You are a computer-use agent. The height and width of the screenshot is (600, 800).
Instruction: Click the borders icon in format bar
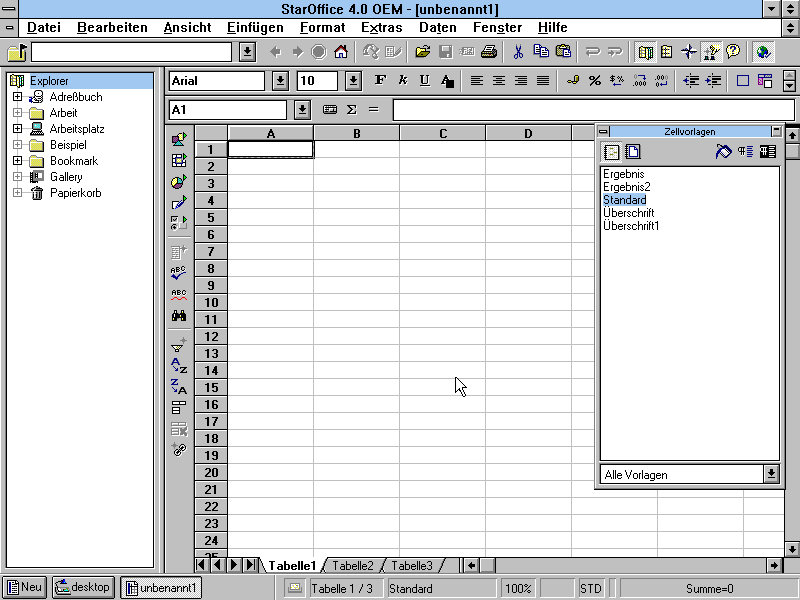743,81
